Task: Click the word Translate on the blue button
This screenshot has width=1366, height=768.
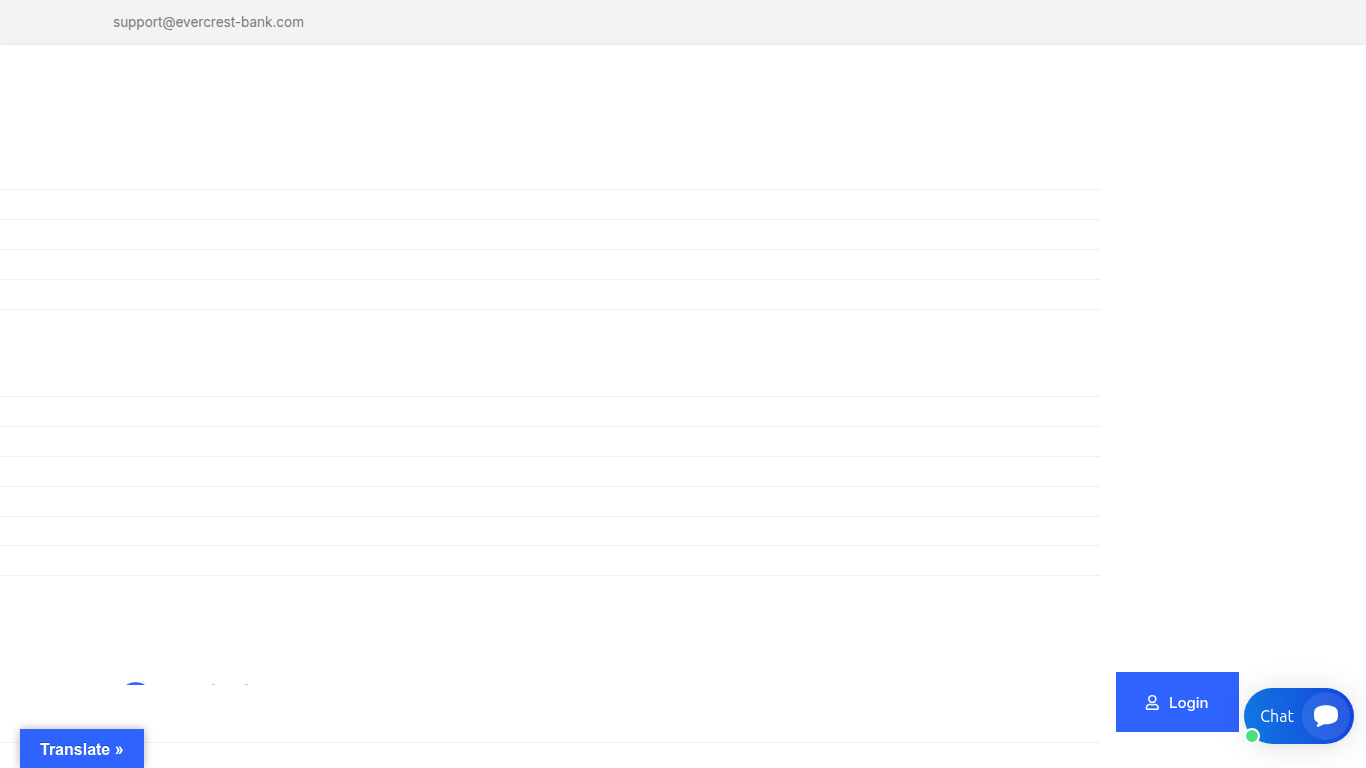Action: point(75,749)
